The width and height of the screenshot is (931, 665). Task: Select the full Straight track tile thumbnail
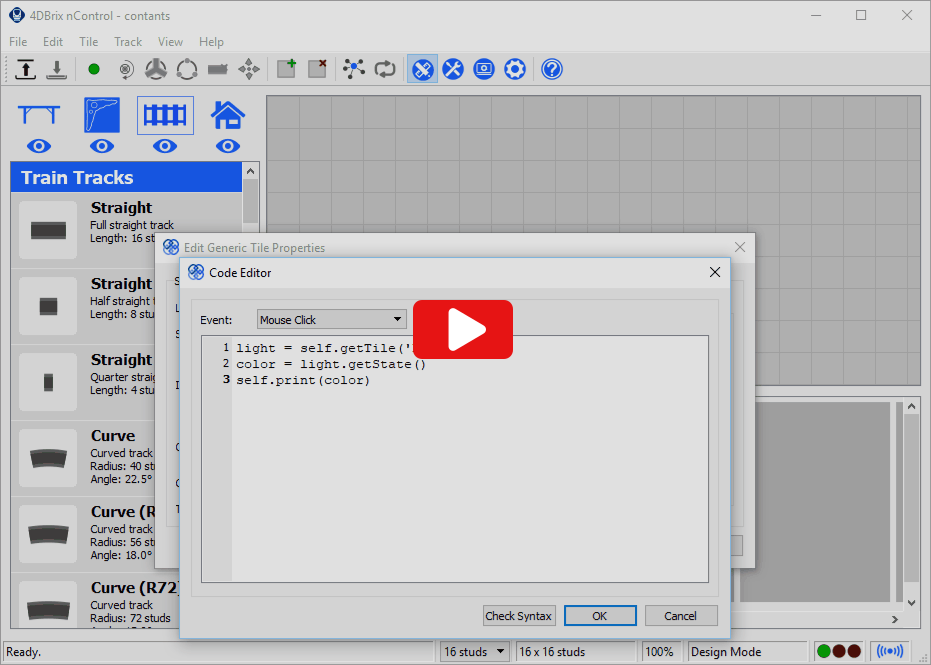click(x=48, y=230)
